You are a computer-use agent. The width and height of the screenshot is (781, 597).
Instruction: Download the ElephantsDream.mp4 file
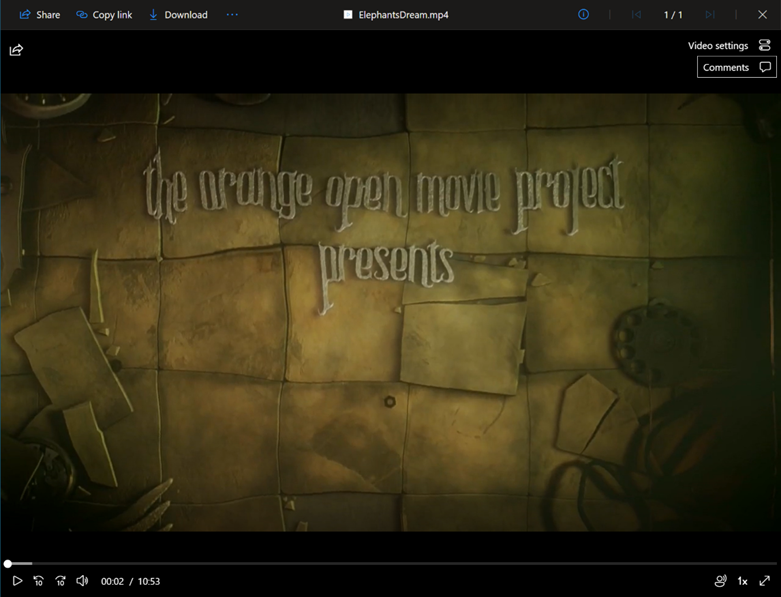[x=178, y=15]
